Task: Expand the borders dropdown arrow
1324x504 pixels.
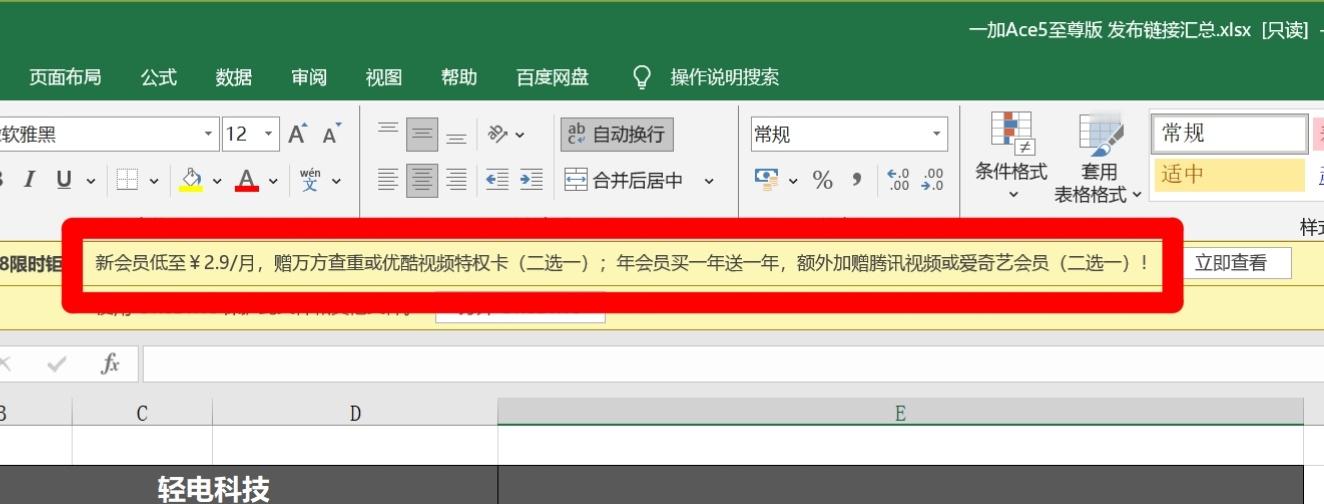Action: (154, 181)
